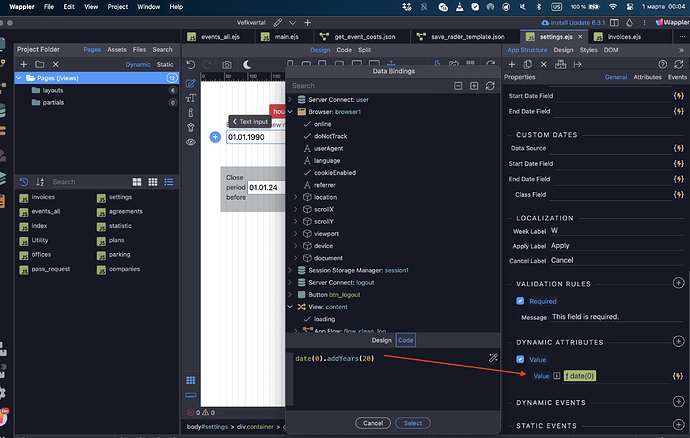Add dynamic event plus icon
The image size is (690, 438).
679,401
